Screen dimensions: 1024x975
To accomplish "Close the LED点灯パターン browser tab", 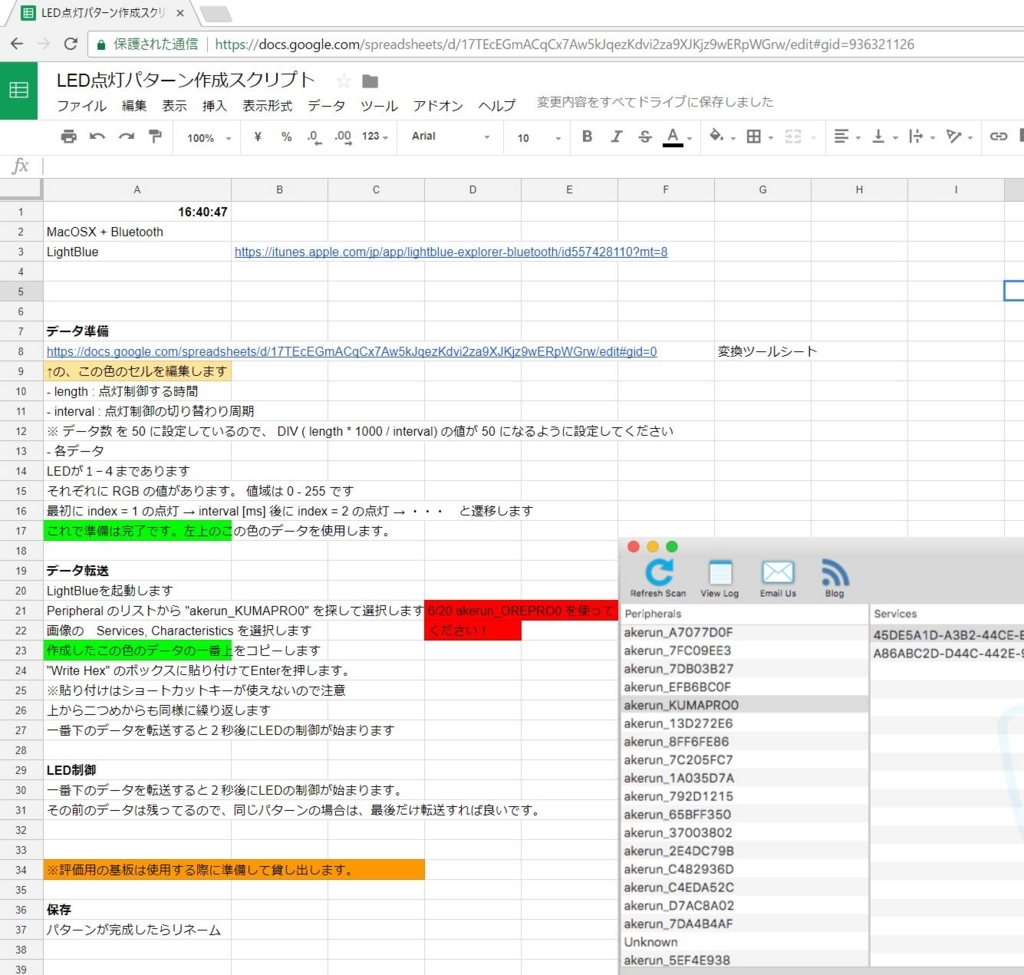I will pyautogui.click(x=180, y=12).
